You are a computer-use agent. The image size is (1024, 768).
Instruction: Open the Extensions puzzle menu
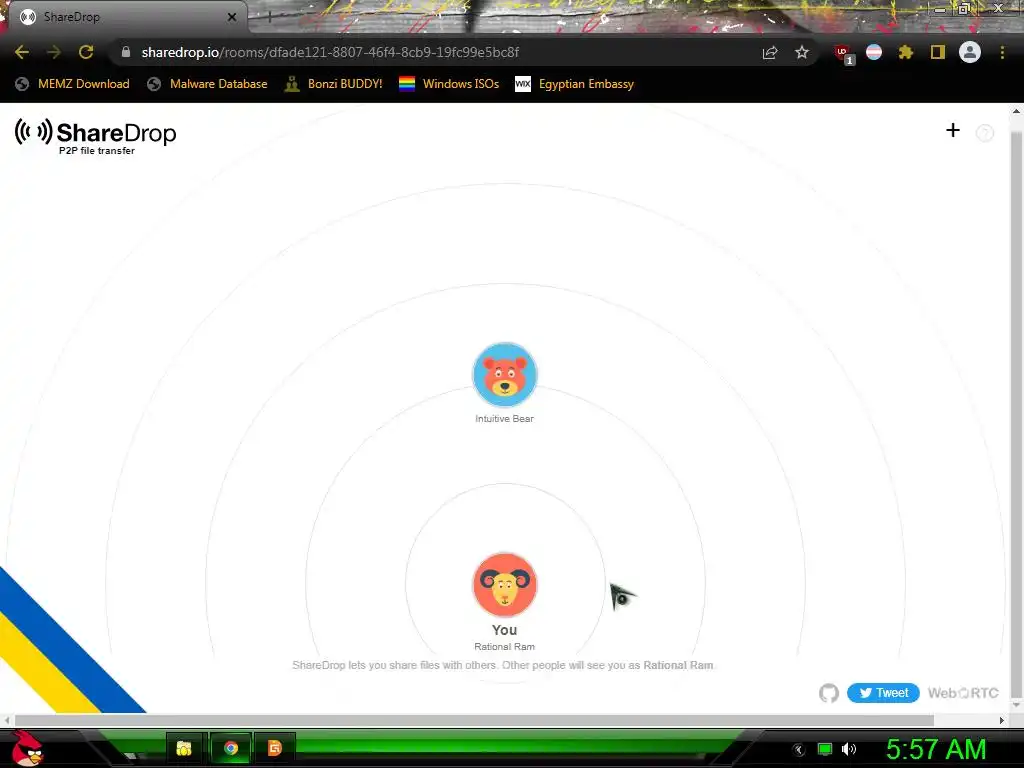905,52
